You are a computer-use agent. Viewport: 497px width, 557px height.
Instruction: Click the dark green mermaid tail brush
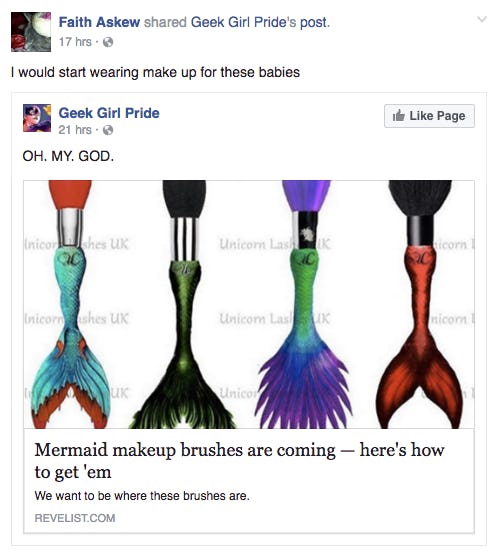(184, 304)
